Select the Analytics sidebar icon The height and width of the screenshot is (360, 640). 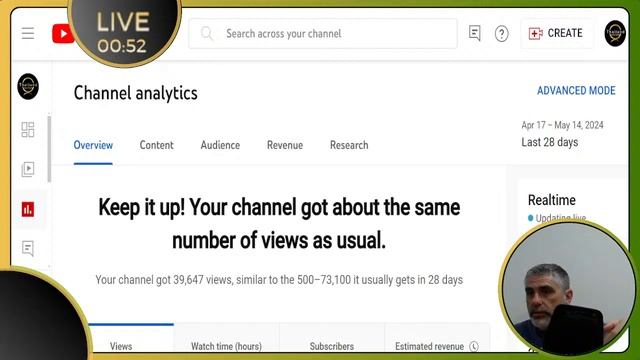point(28,209)
